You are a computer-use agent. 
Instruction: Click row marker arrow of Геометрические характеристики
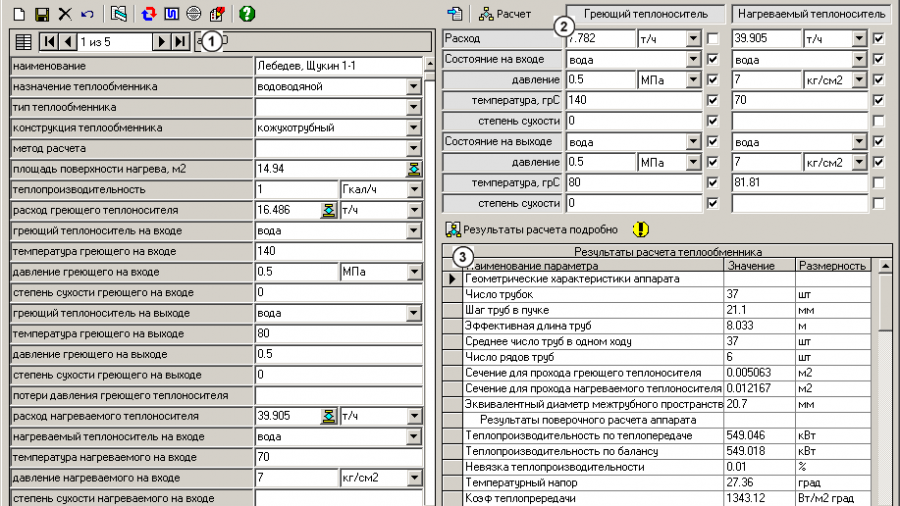click(452, 279)
